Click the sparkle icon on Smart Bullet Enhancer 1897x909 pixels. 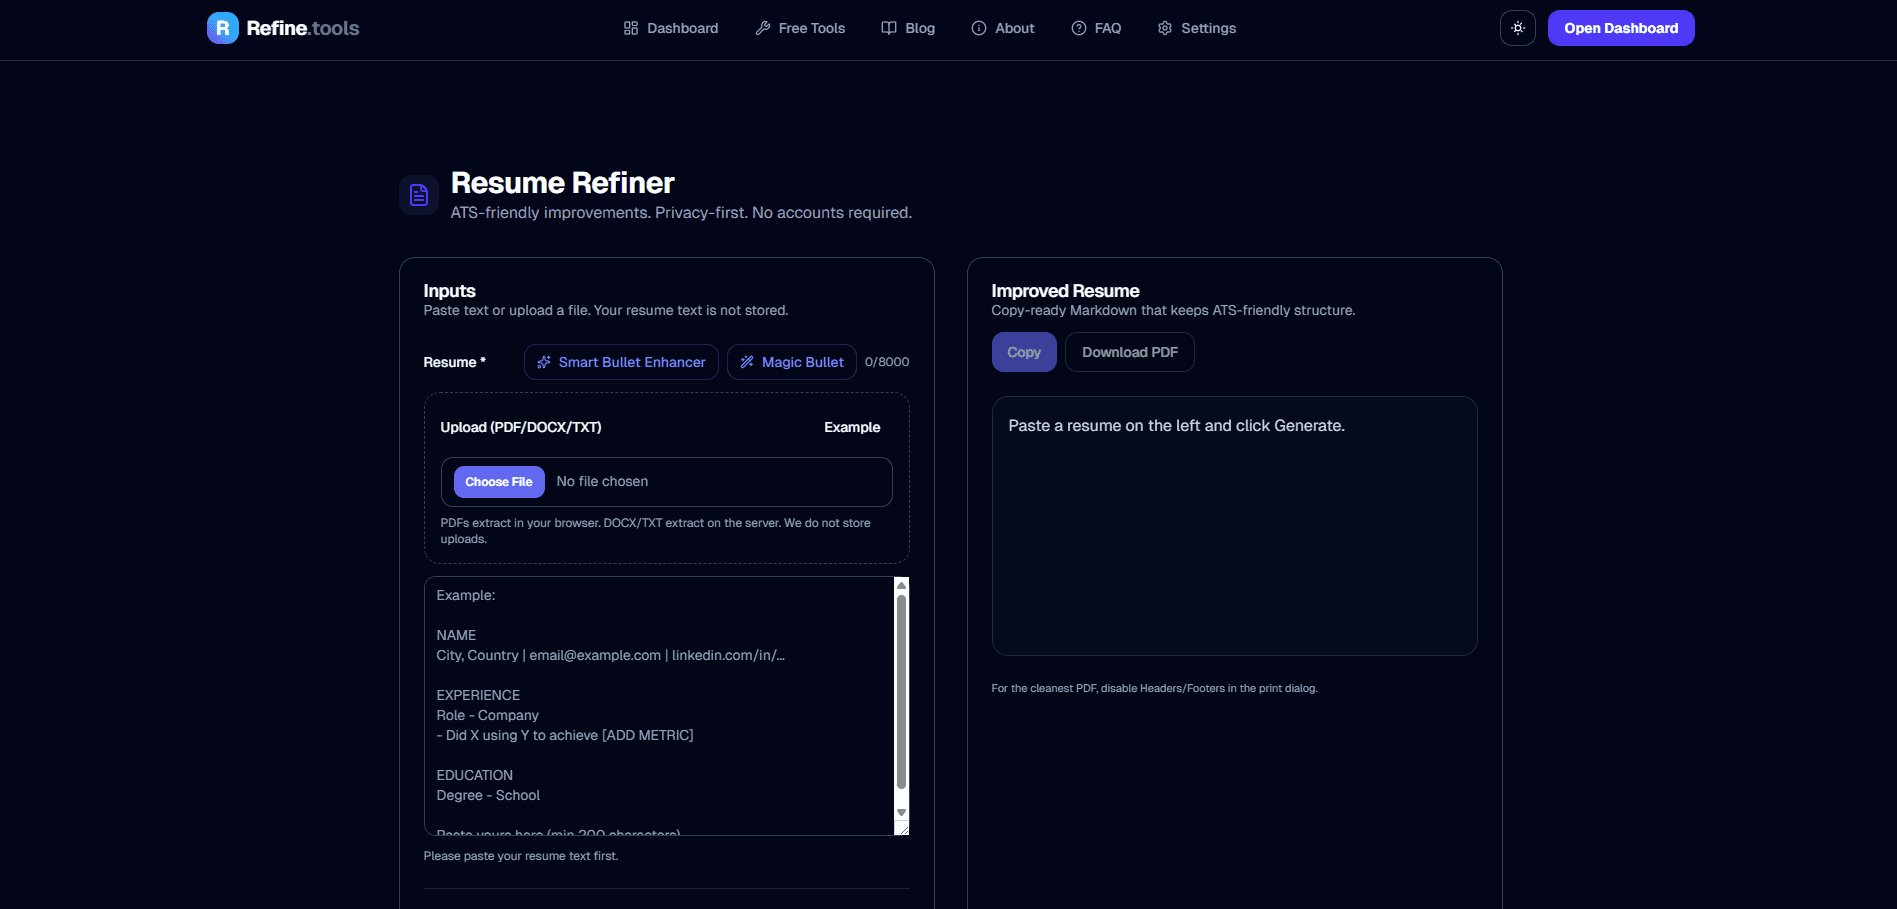(x=543, y=362)
